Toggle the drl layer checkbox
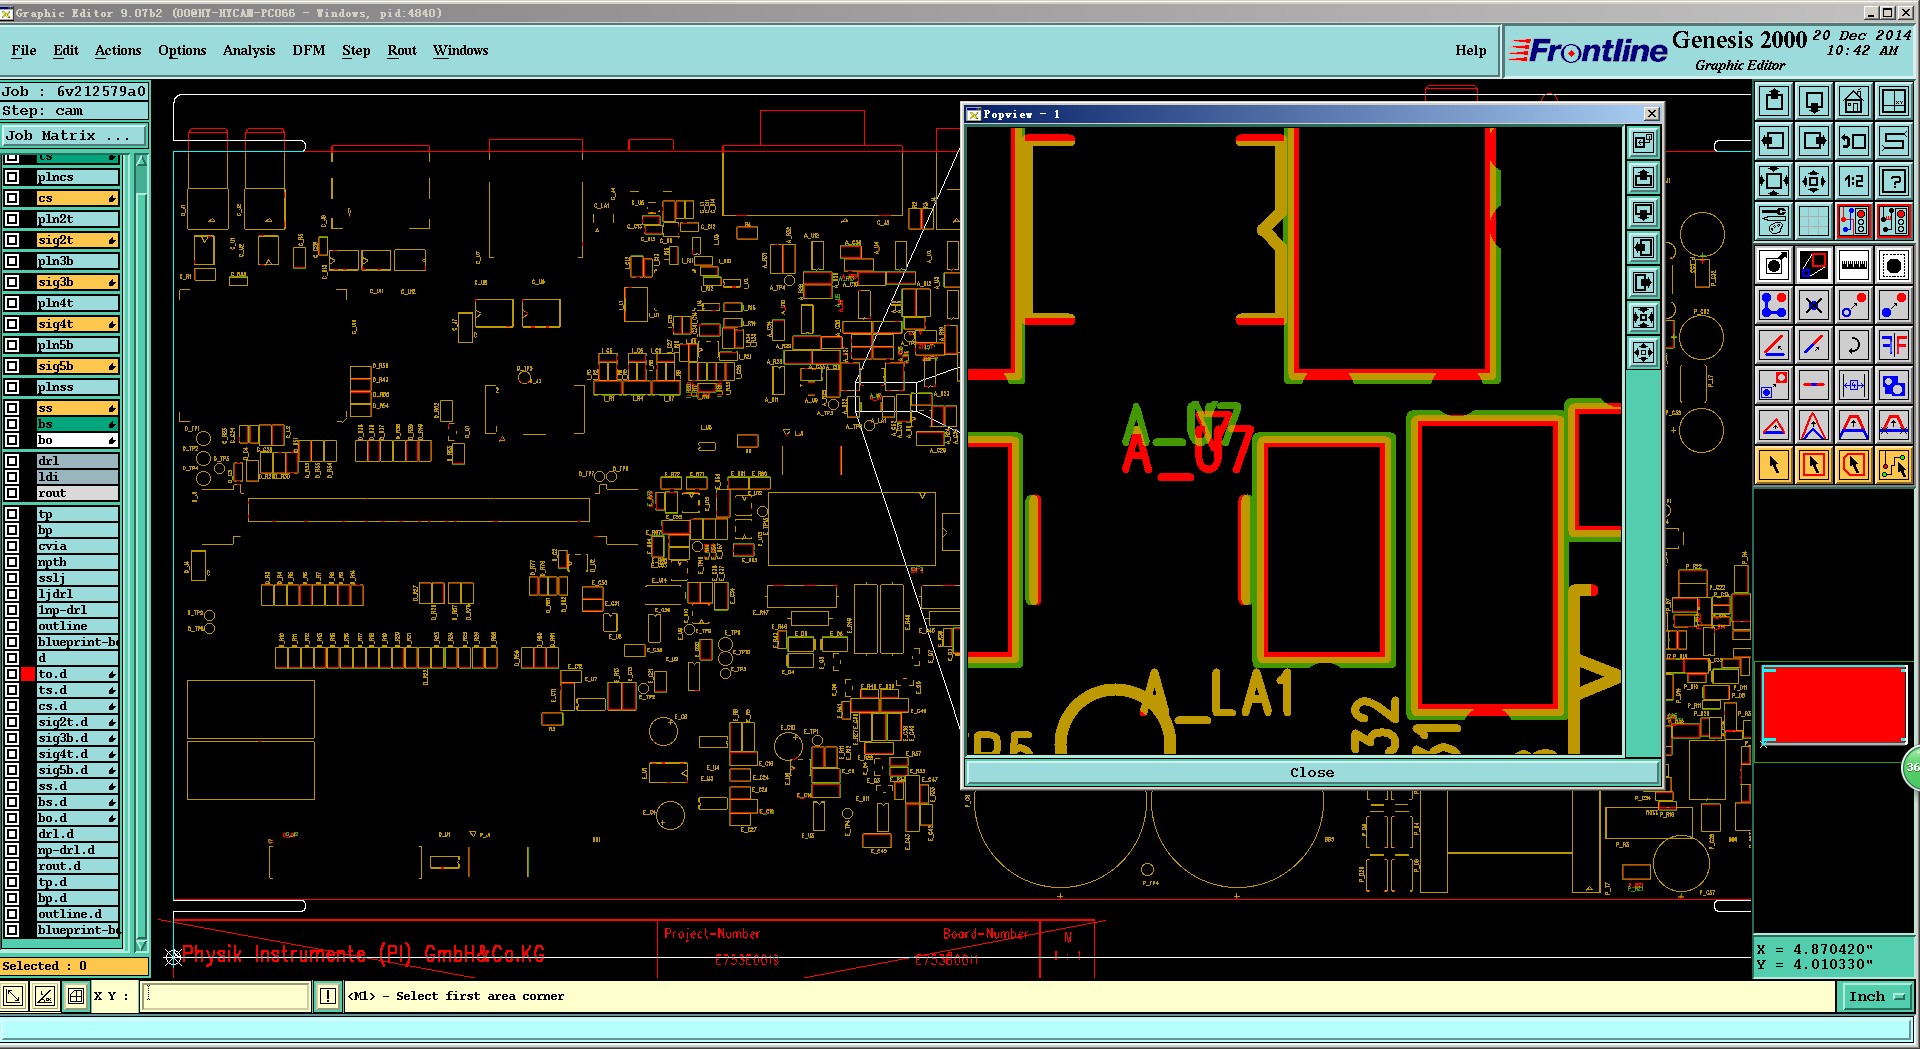 pyautogui.click(x=12, y=461)
